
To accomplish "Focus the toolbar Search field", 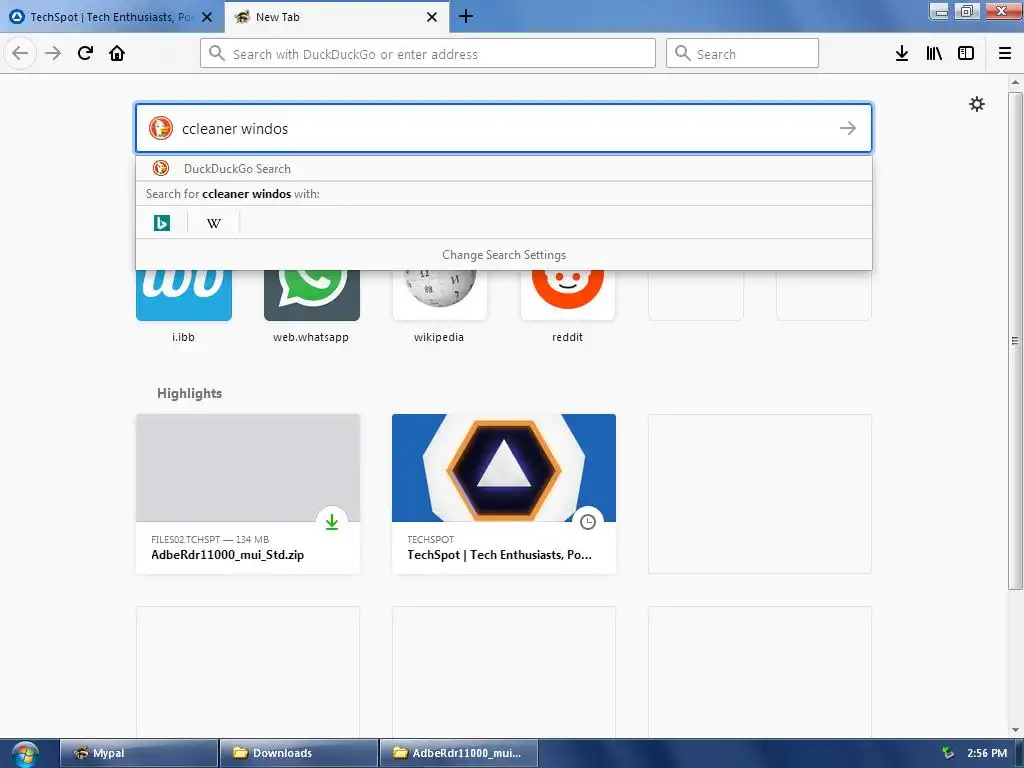I will pyautogui.click(x=743, y=53).
